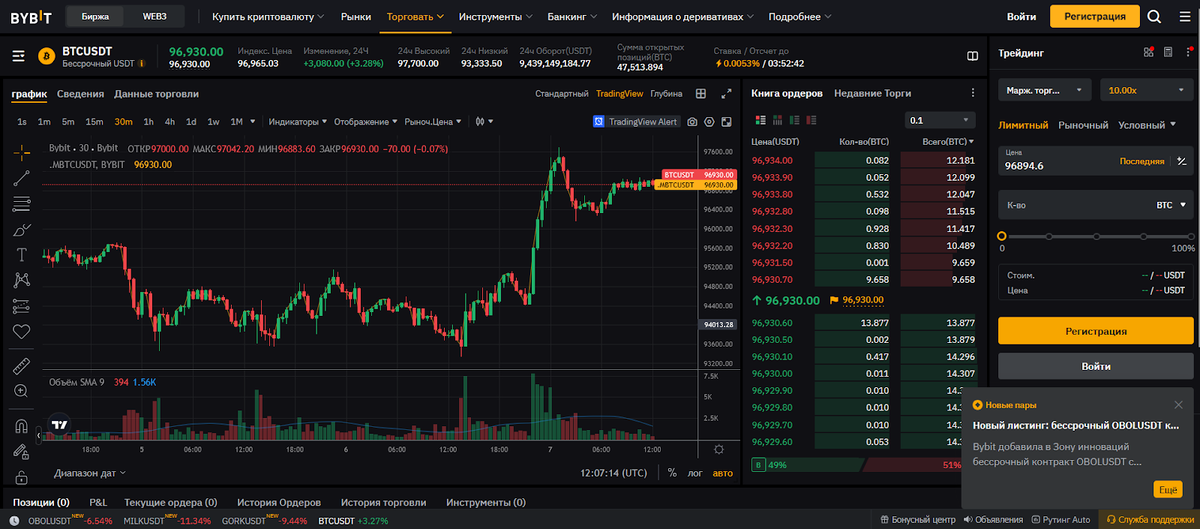
Task: Toggle magnet mode for drawings
Action: click(x=22, y=425)
